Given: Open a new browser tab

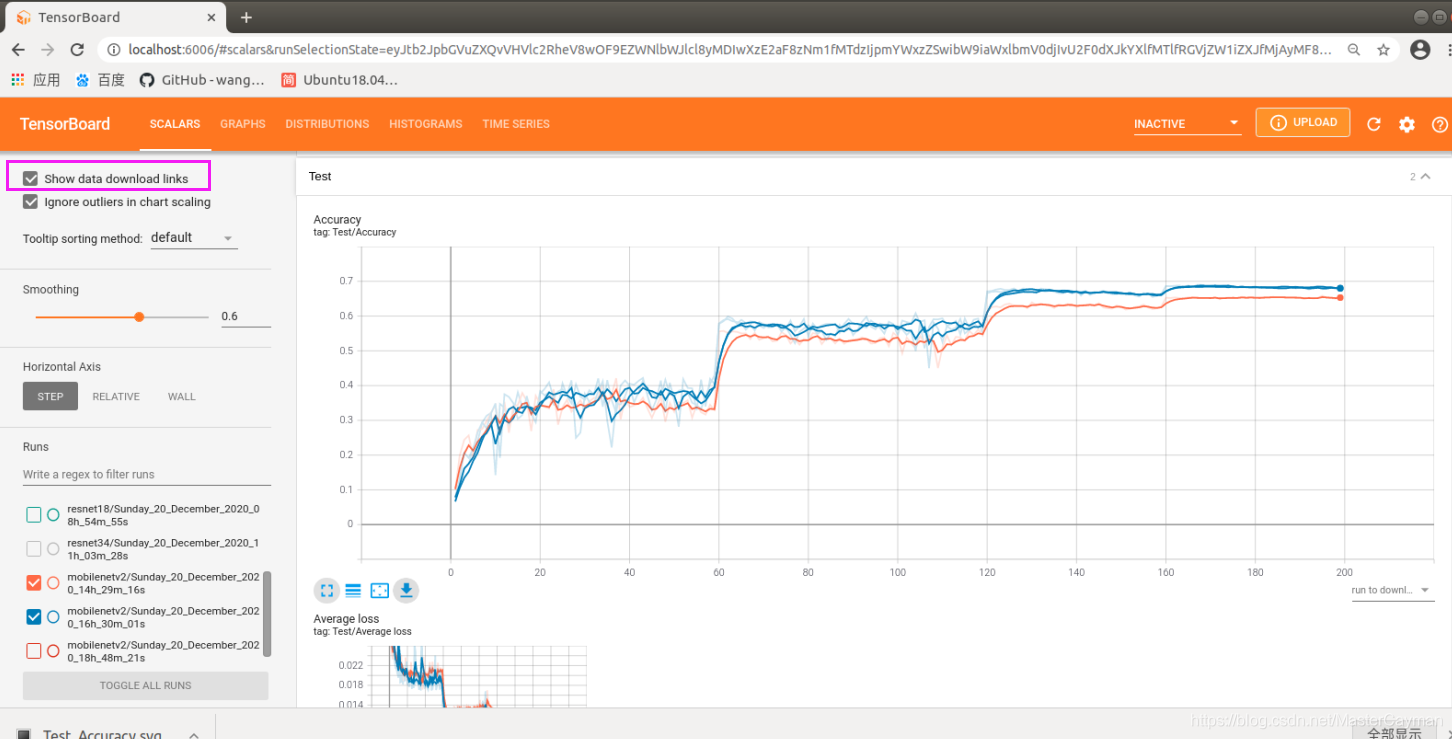Looking at the screenshot, I should pos(246,17).
